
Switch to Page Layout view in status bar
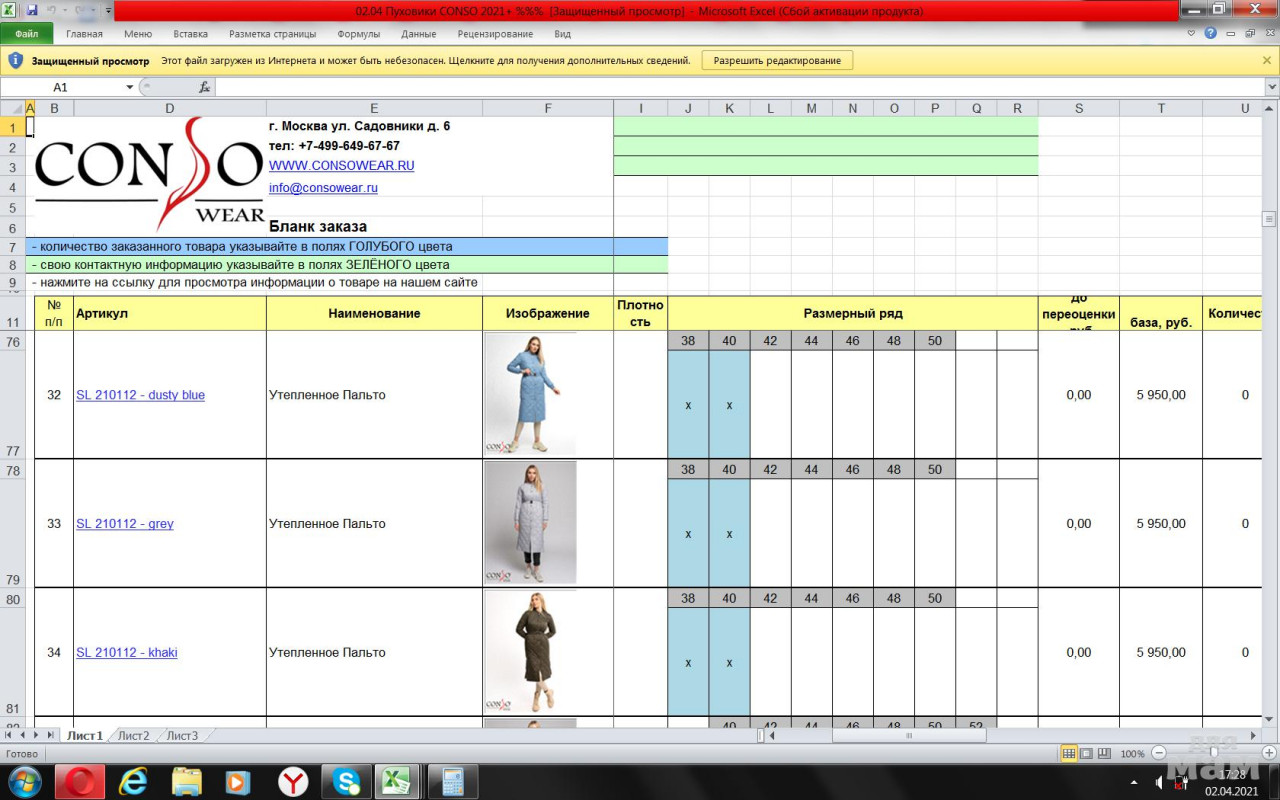tap(1086, 753)
